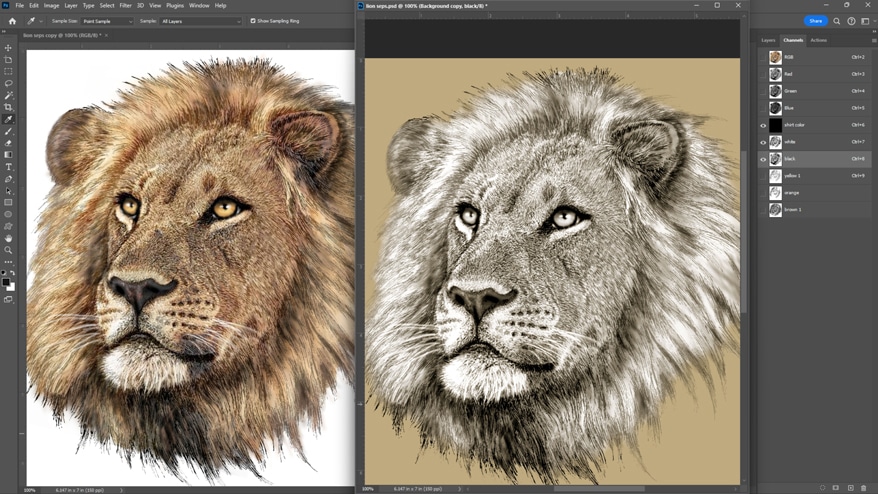This screenshot has height=494, width=878.
Task: Hide the shirt color channel
Action: click(763, 125)
